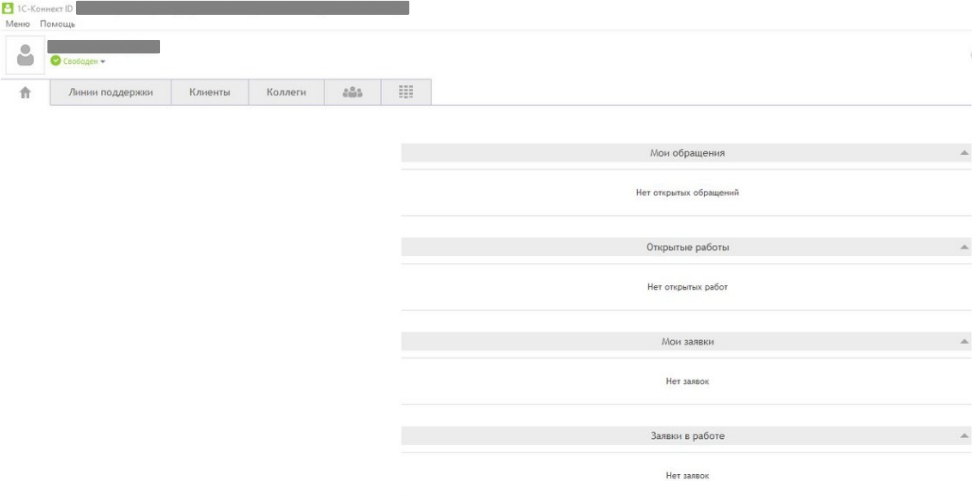
Task: Open the group people icon tab
Action: pos(352,92)
